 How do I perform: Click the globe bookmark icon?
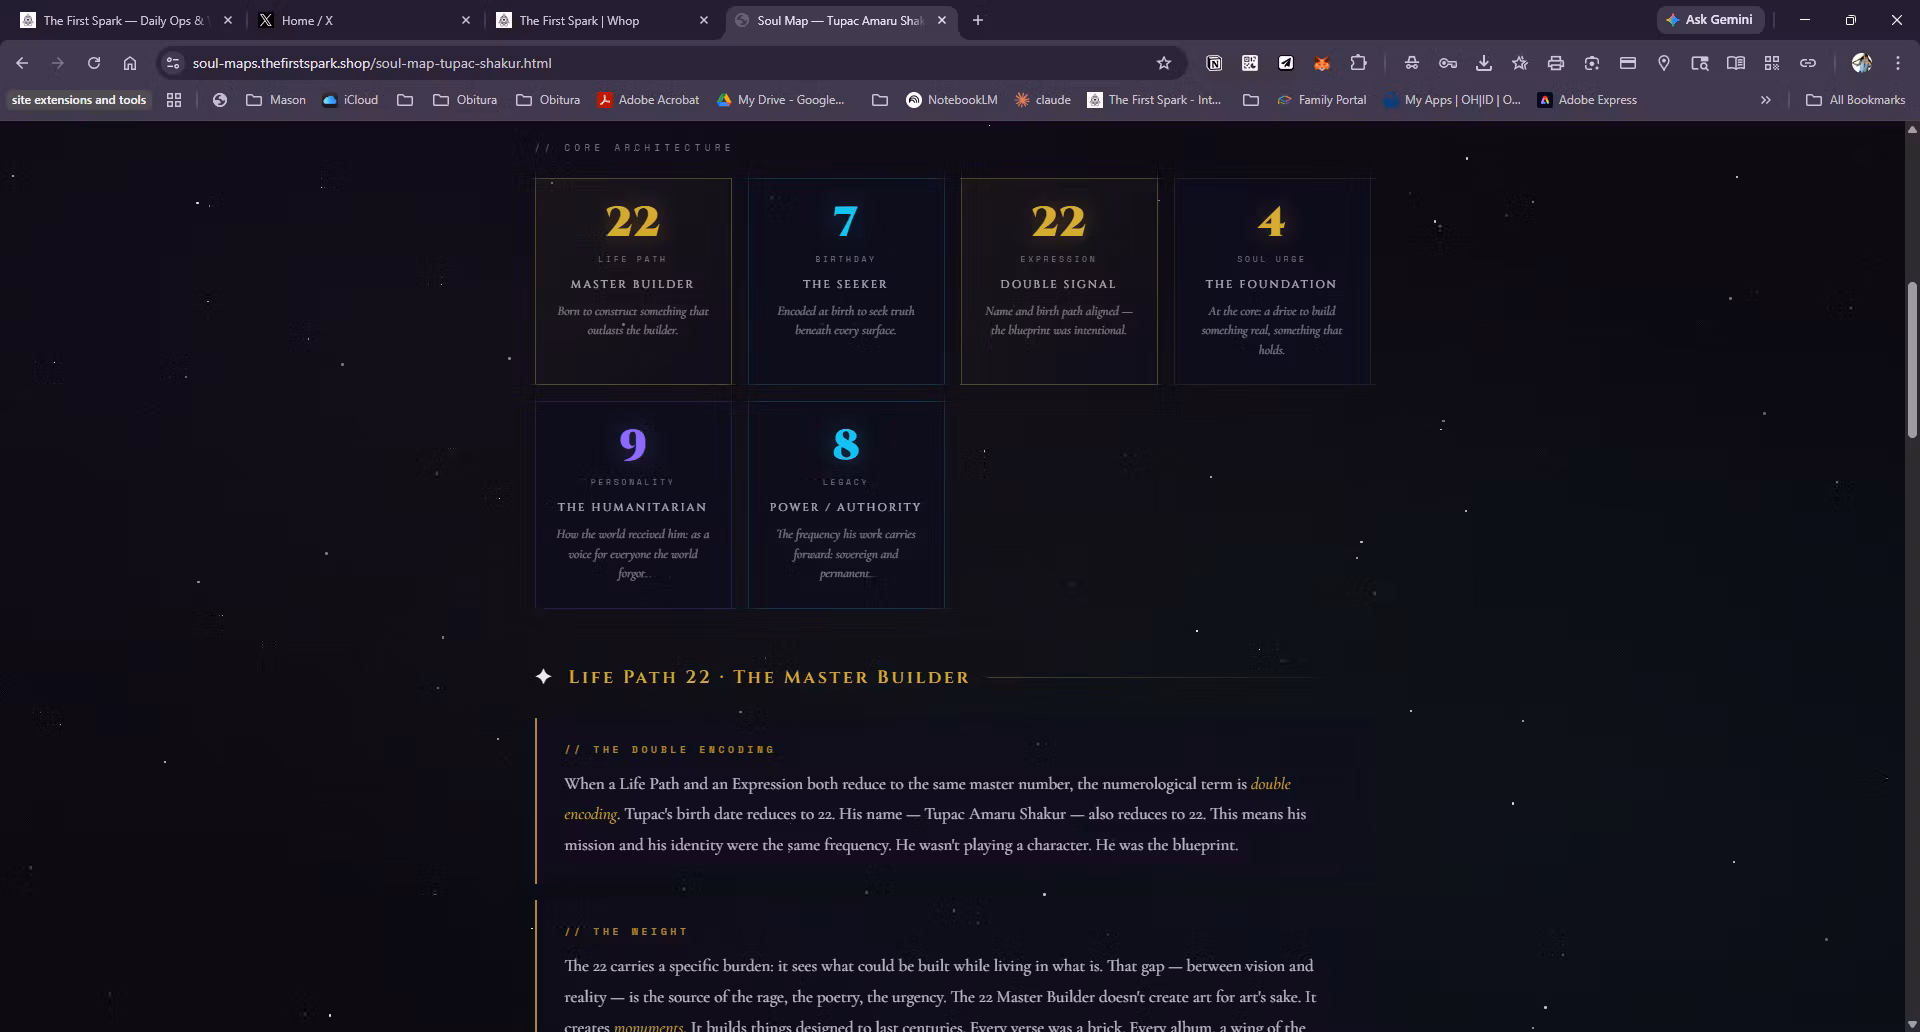(220, 100)
